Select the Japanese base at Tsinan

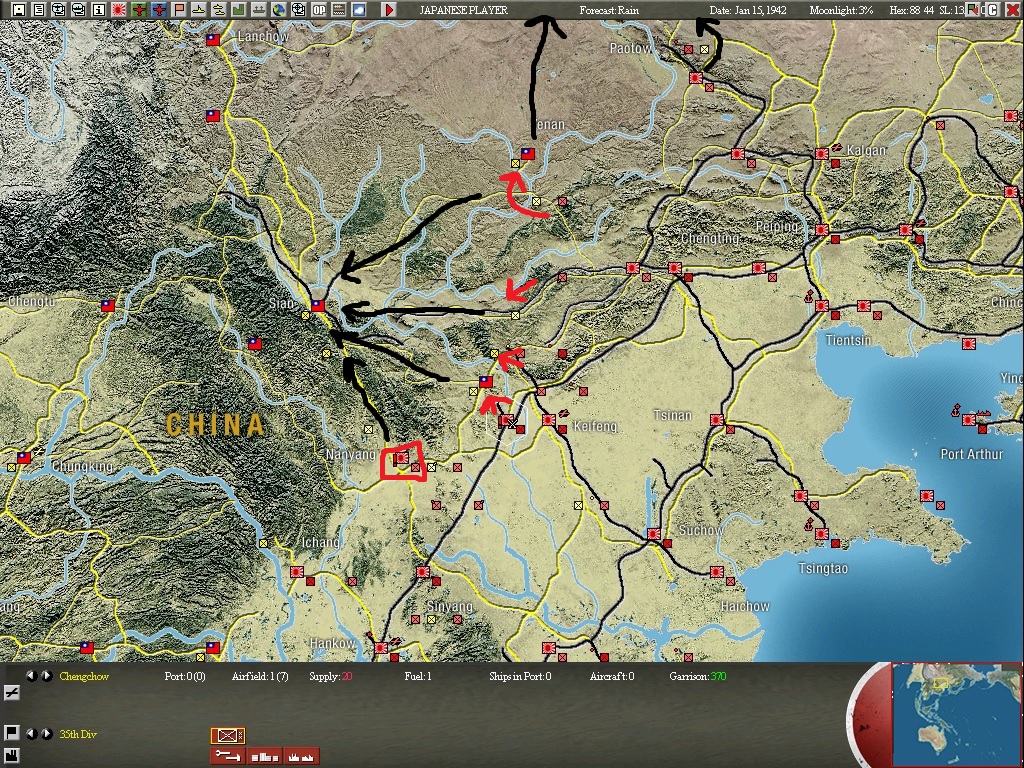click(x=716, y=420)
